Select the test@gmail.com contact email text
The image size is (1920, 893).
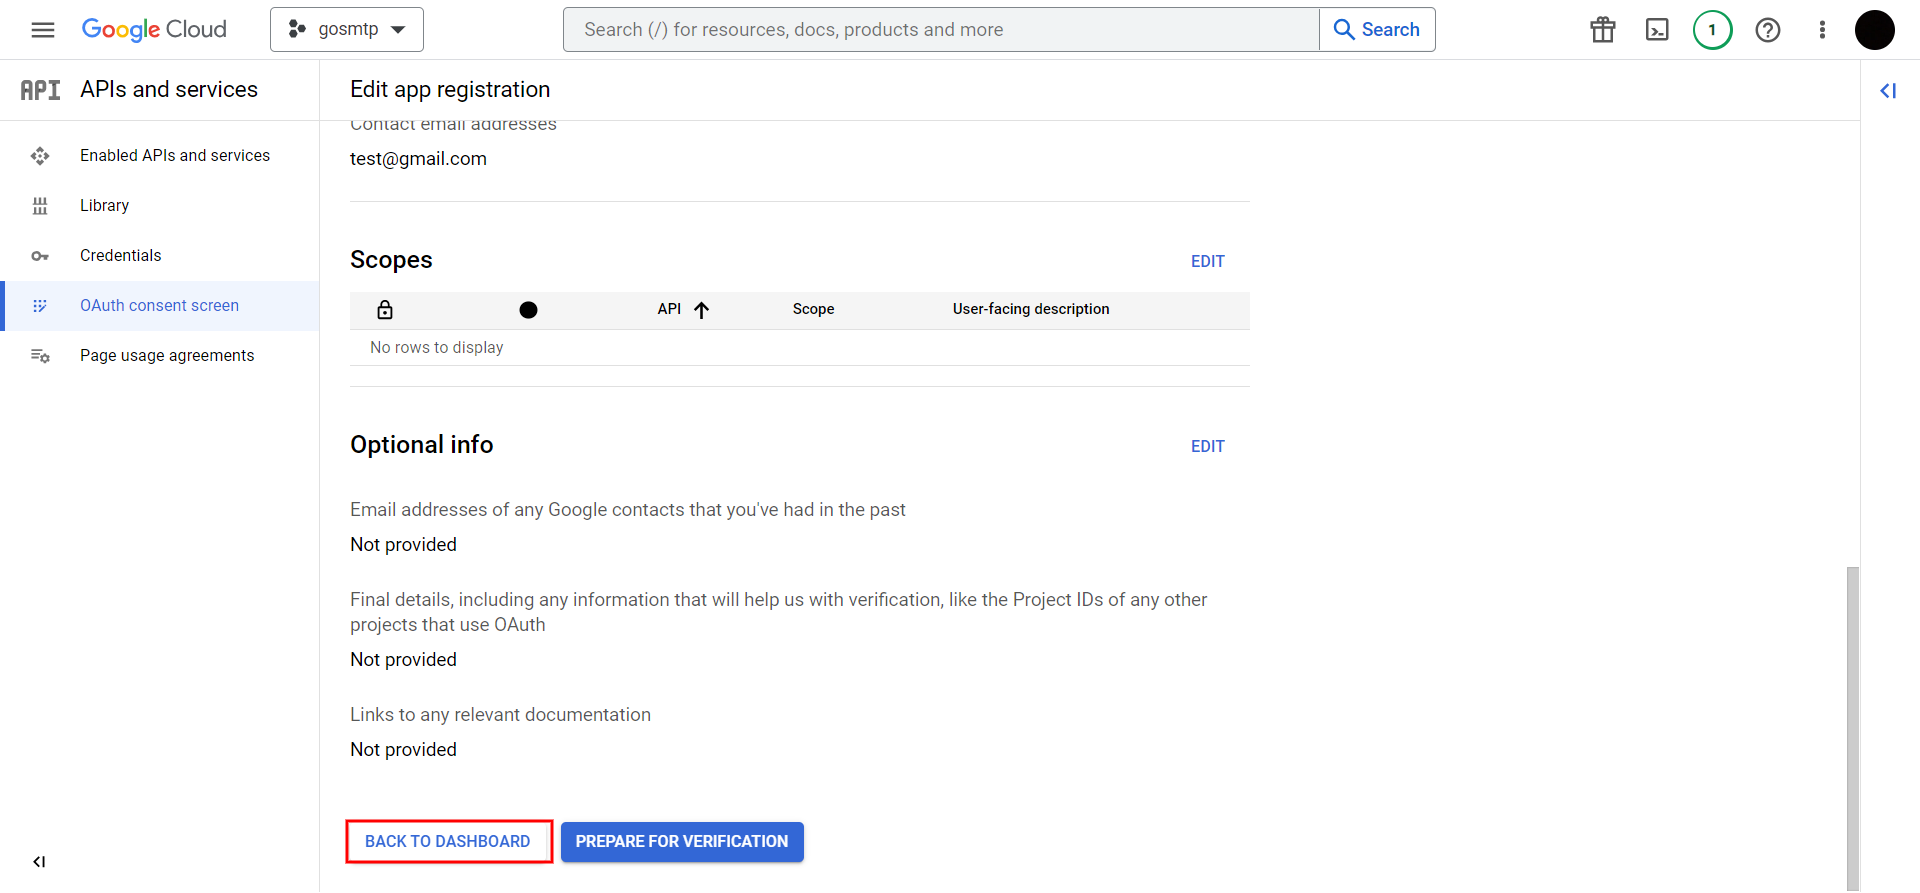[x=418, y=159]
